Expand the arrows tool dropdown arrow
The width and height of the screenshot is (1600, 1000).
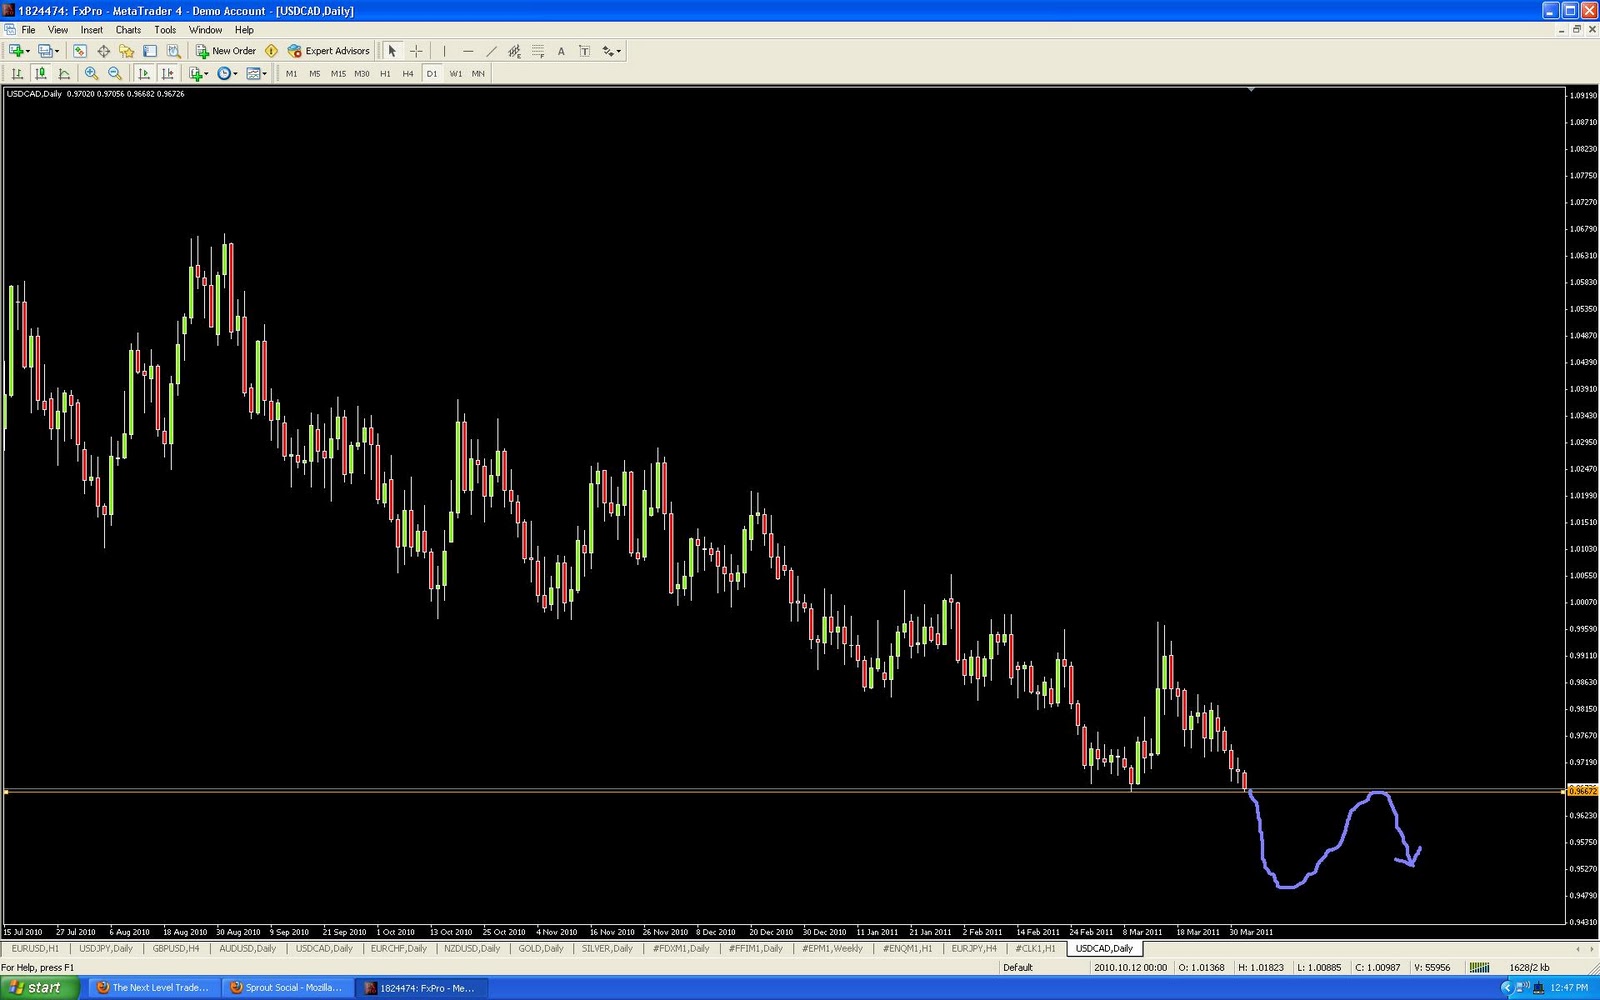(x=619, y=51)
